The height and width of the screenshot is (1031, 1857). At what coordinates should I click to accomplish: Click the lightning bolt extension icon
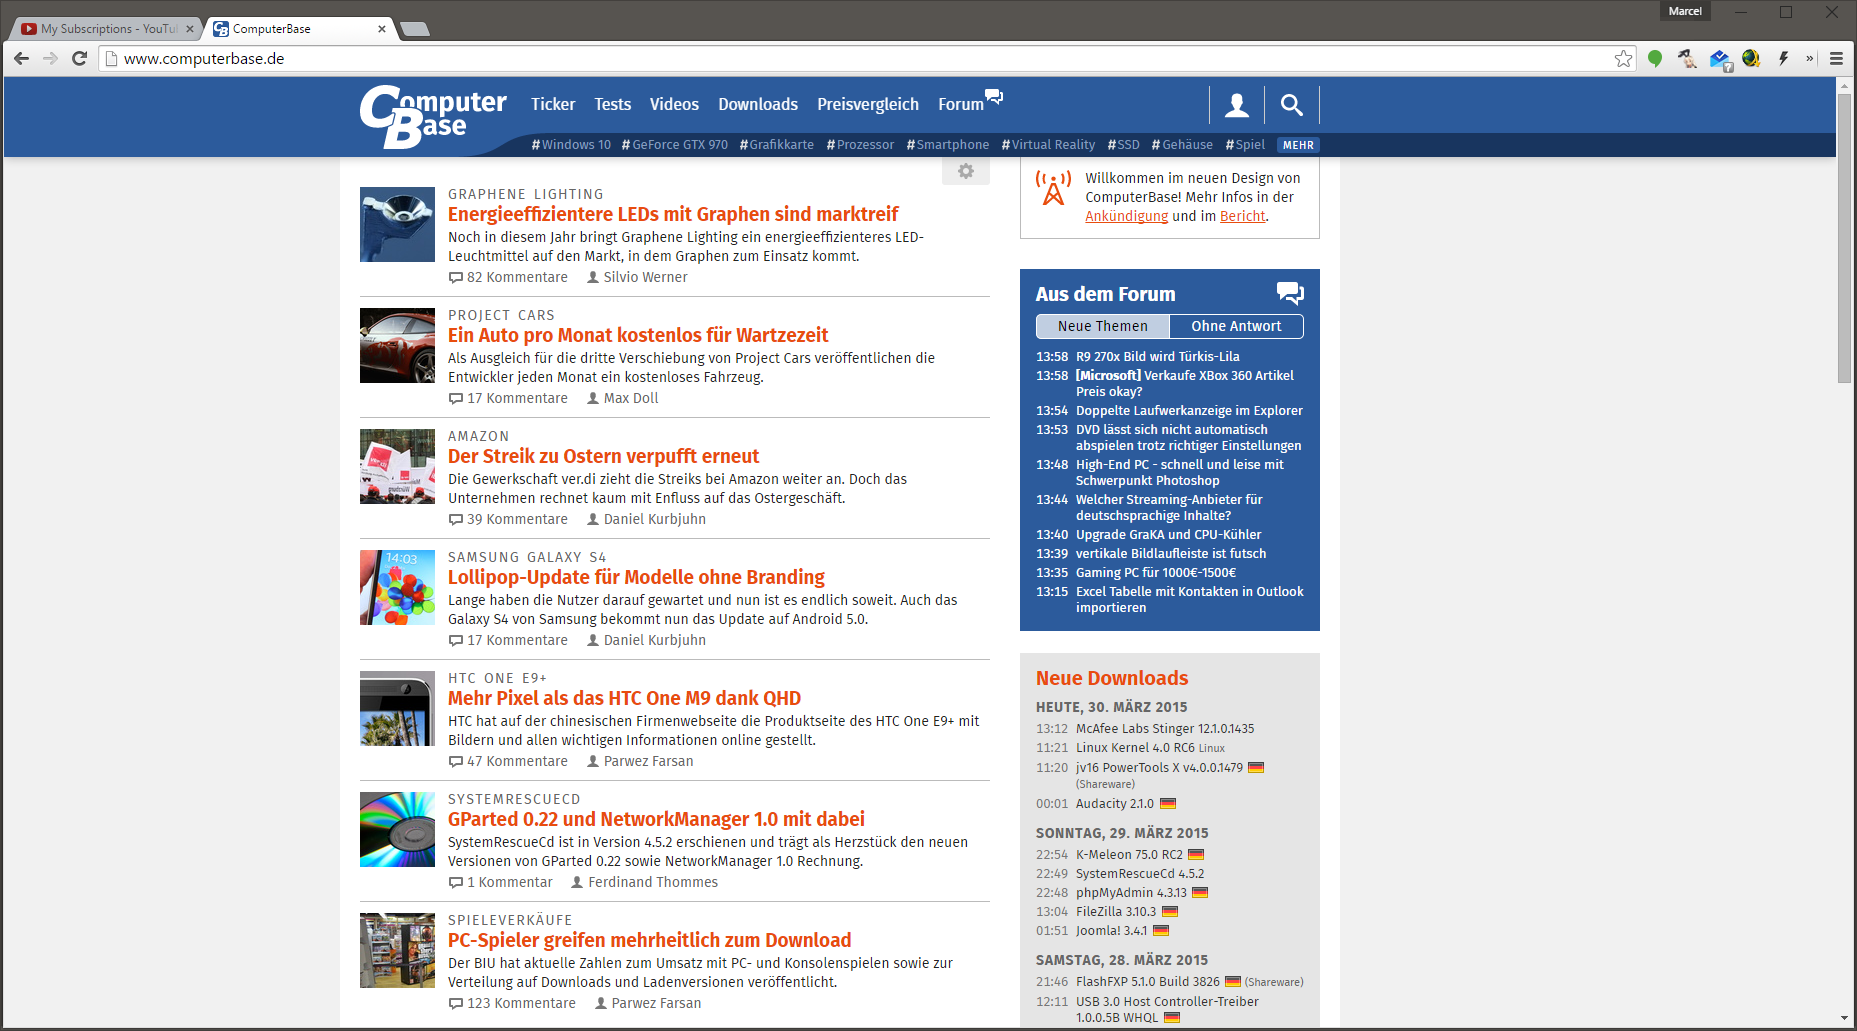point(1783,58)
